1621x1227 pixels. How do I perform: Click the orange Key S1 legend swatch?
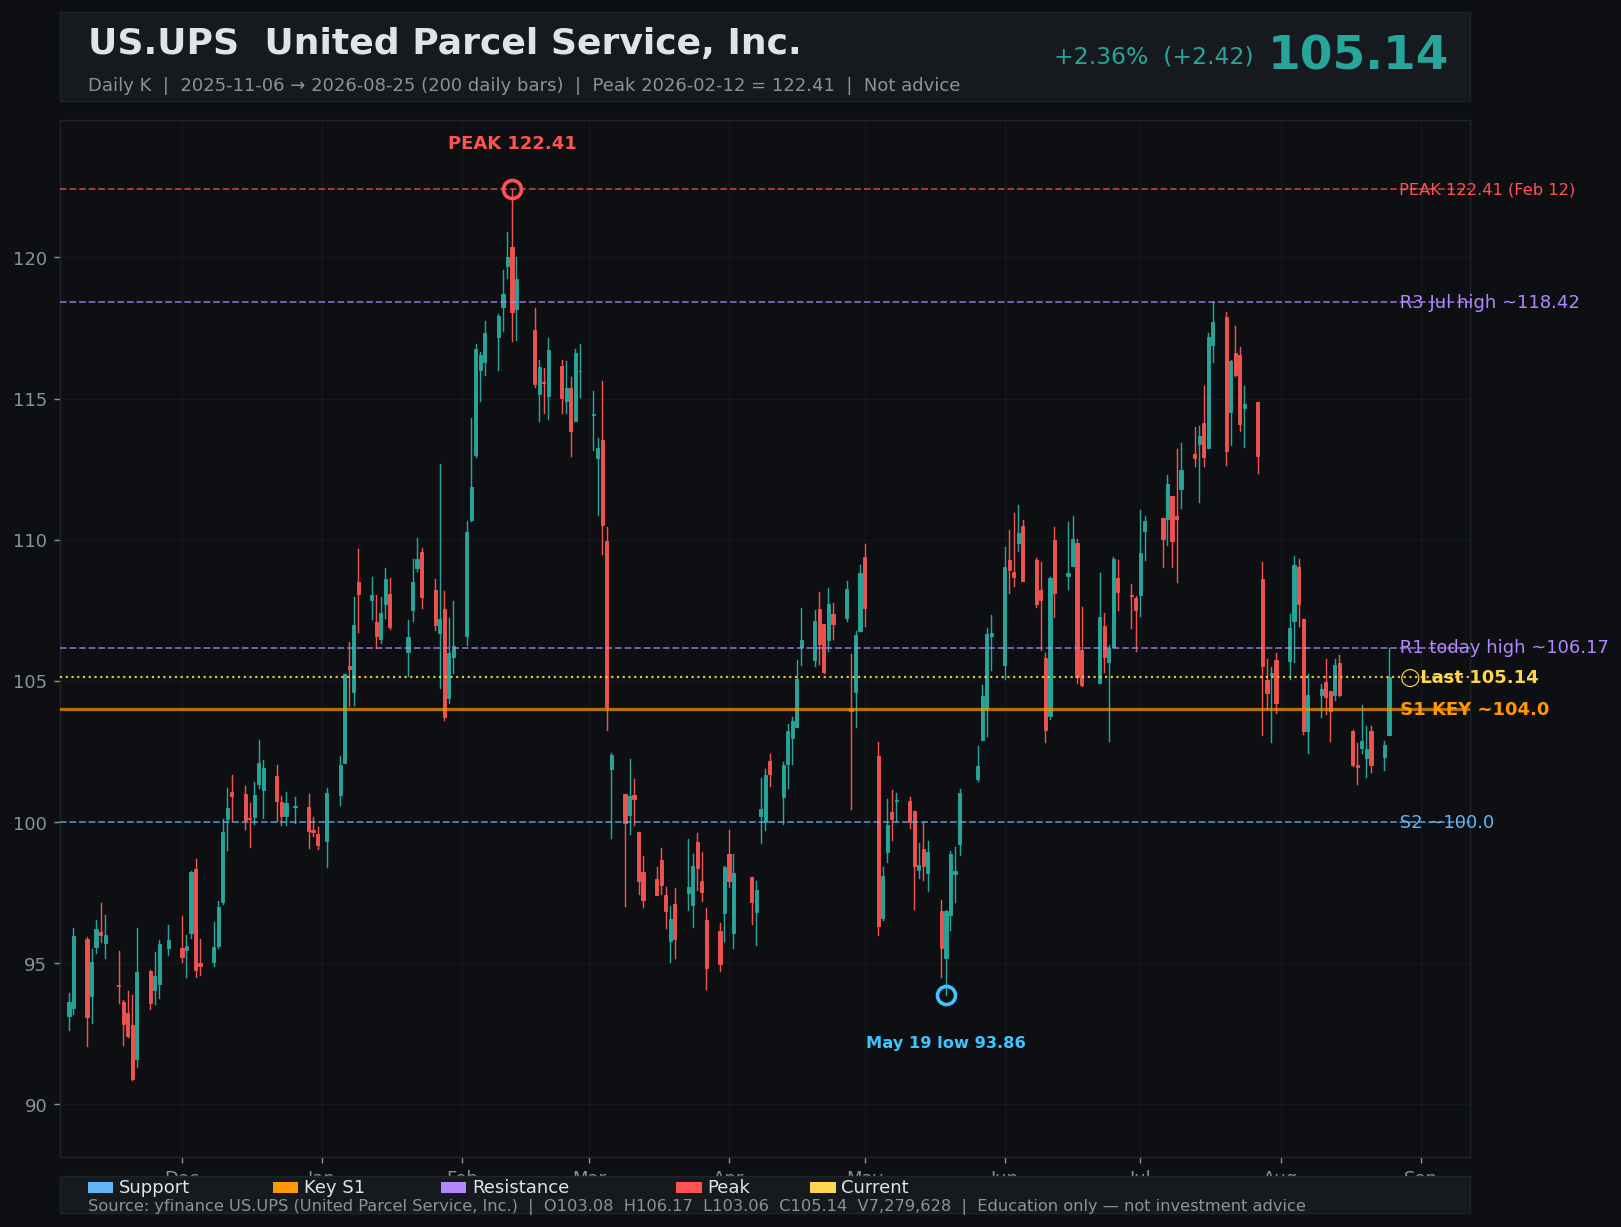285,1187
